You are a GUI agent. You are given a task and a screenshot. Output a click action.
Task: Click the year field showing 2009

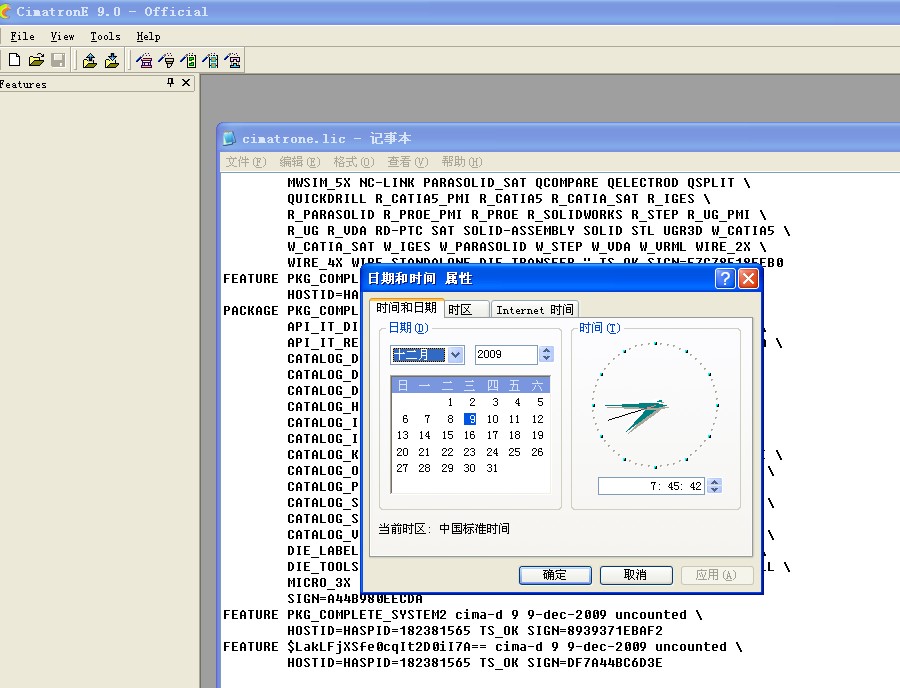[506, 354]
